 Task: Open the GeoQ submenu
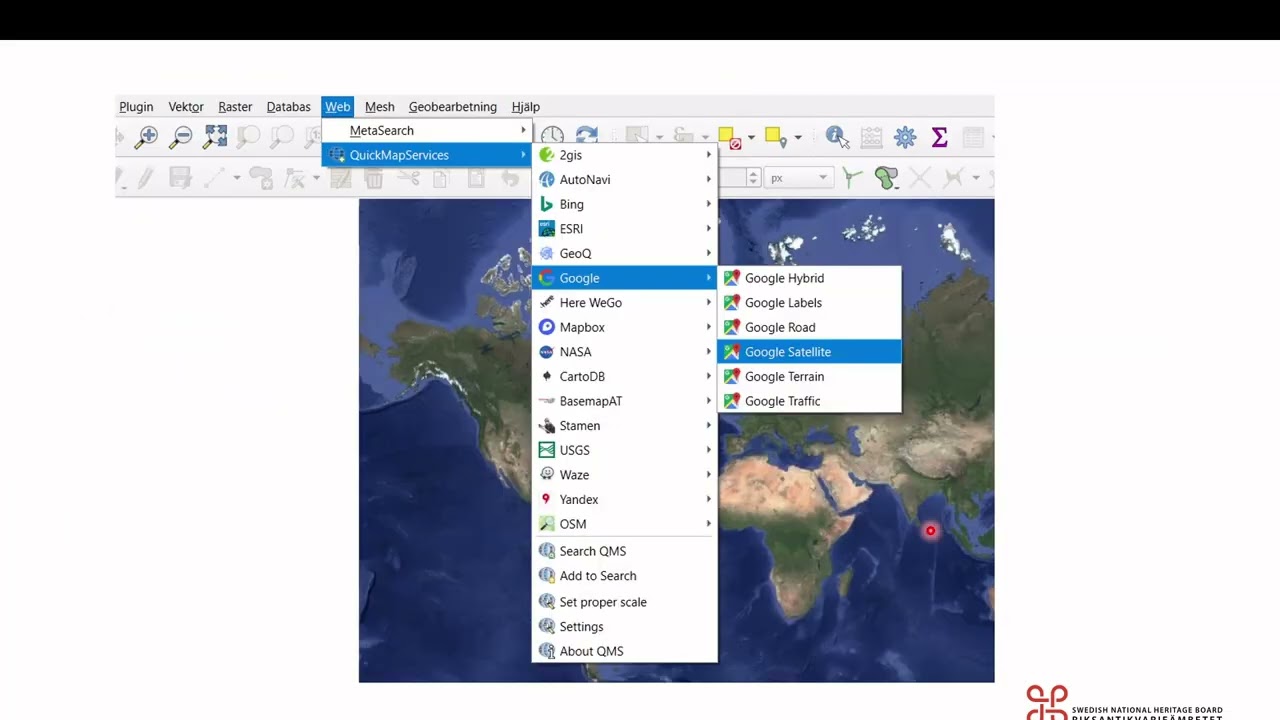[624, 253]
